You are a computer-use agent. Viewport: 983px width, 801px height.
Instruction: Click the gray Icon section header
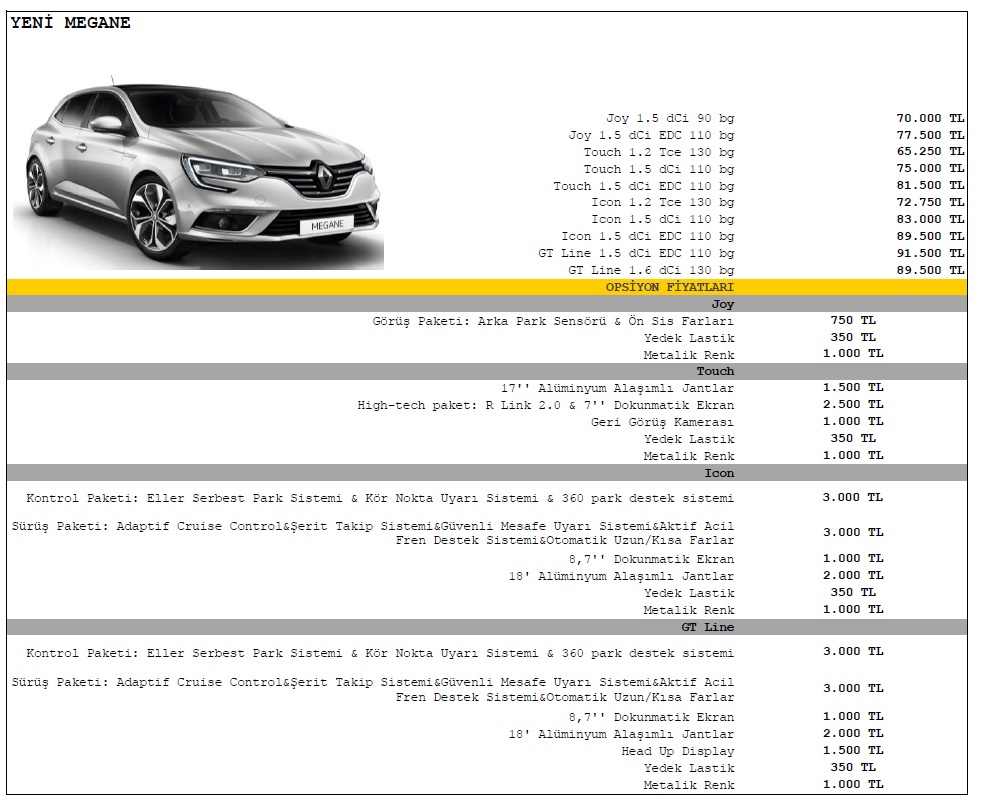pos(487,473)
